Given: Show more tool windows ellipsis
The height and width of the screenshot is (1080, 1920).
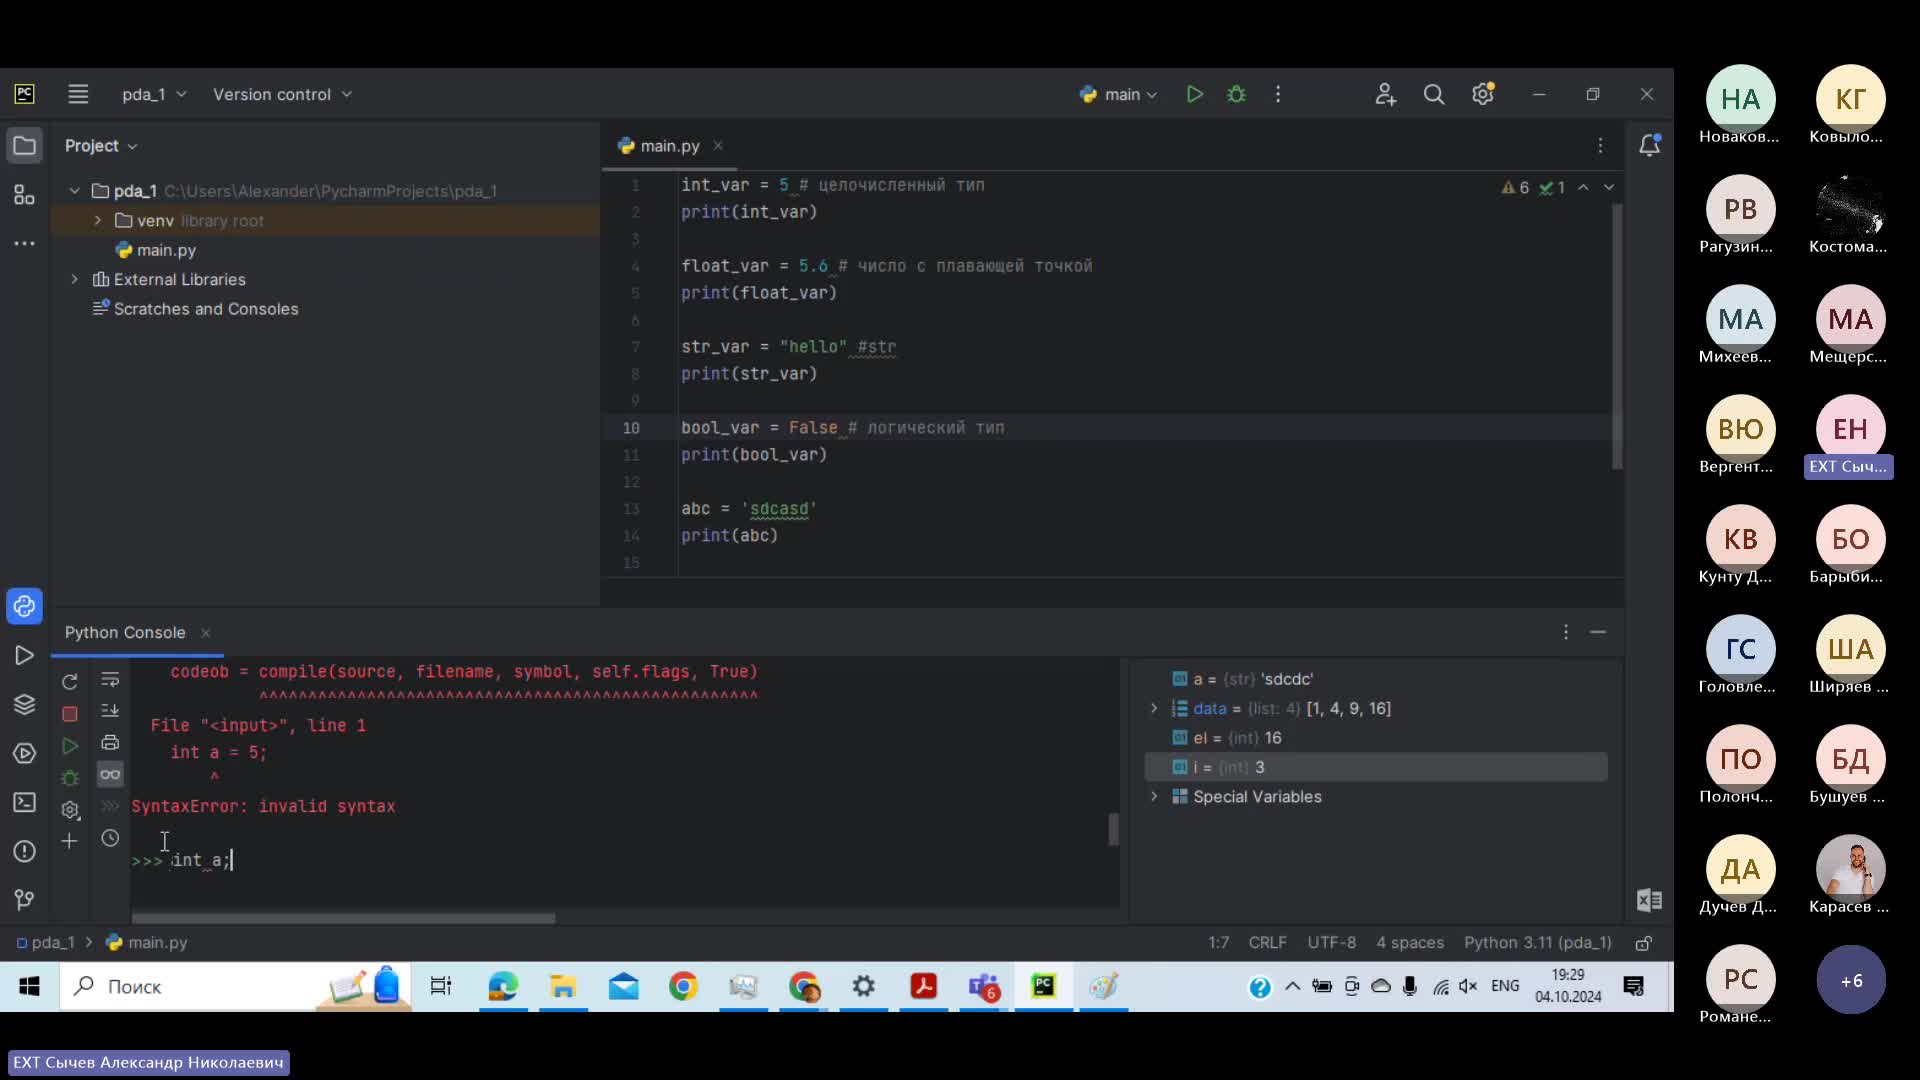Looking at the screenshot, I should [24, 243].
